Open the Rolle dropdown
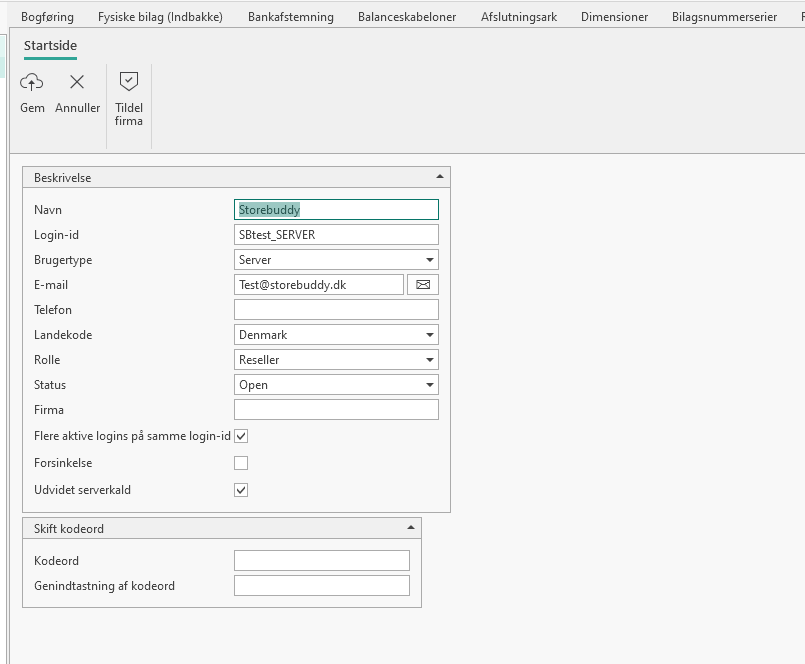The image size is (805, 664). [429, 360]
